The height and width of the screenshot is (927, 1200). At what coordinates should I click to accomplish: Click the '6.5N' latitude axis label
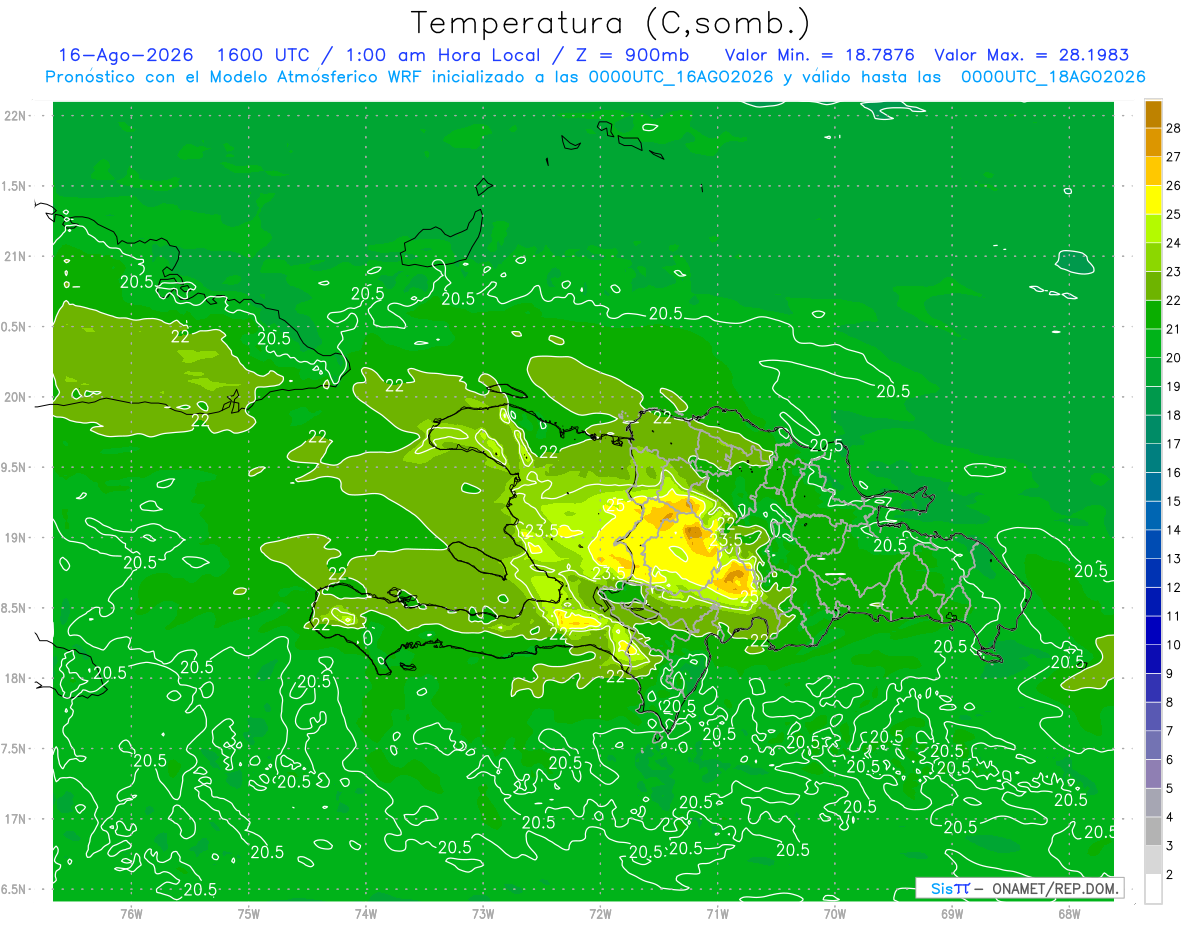[x=14, y=889]
